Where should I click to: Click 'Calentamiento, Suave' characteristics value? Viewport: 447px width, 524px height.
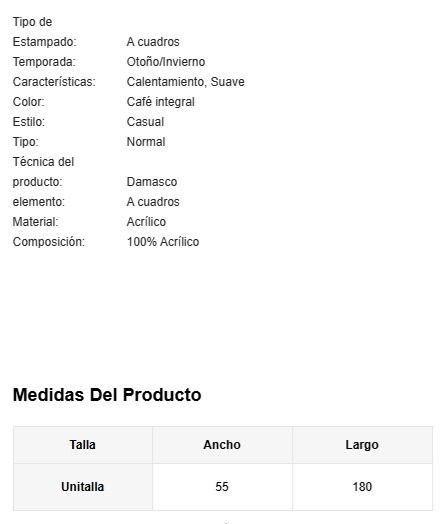pyautogui.click(x=185, y=82)
